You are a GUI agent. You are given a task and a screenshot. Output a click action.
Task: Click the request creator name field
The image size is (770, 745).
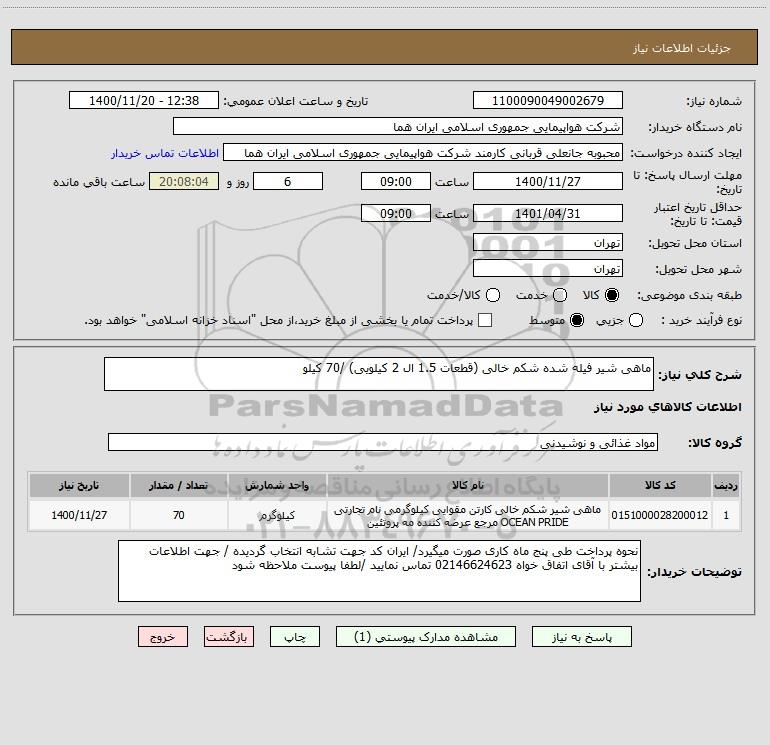423,153
